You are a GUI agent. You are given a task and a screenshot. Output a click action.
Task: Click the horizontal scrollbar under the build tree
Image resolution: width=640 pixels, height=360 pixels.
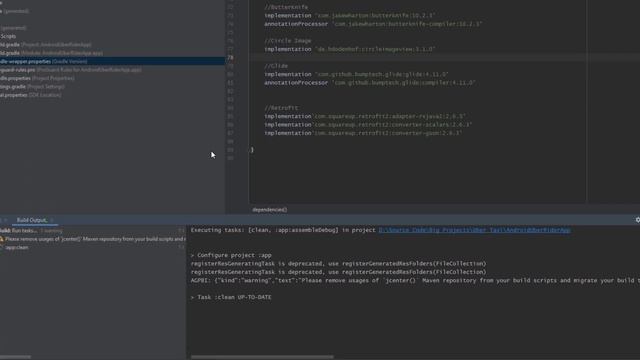16,357
